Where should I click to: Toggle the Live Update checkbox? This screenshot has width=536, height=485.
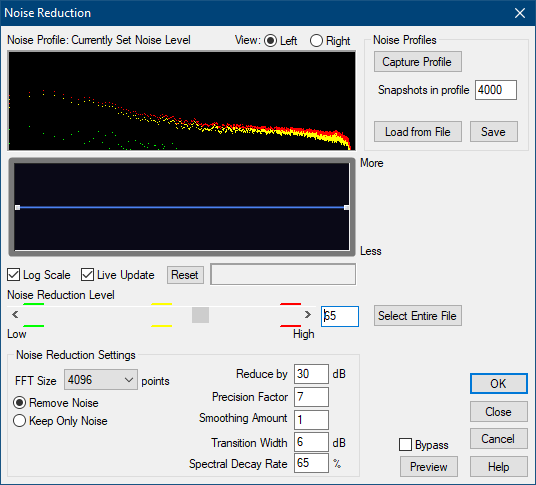click(x=88, y=275)
